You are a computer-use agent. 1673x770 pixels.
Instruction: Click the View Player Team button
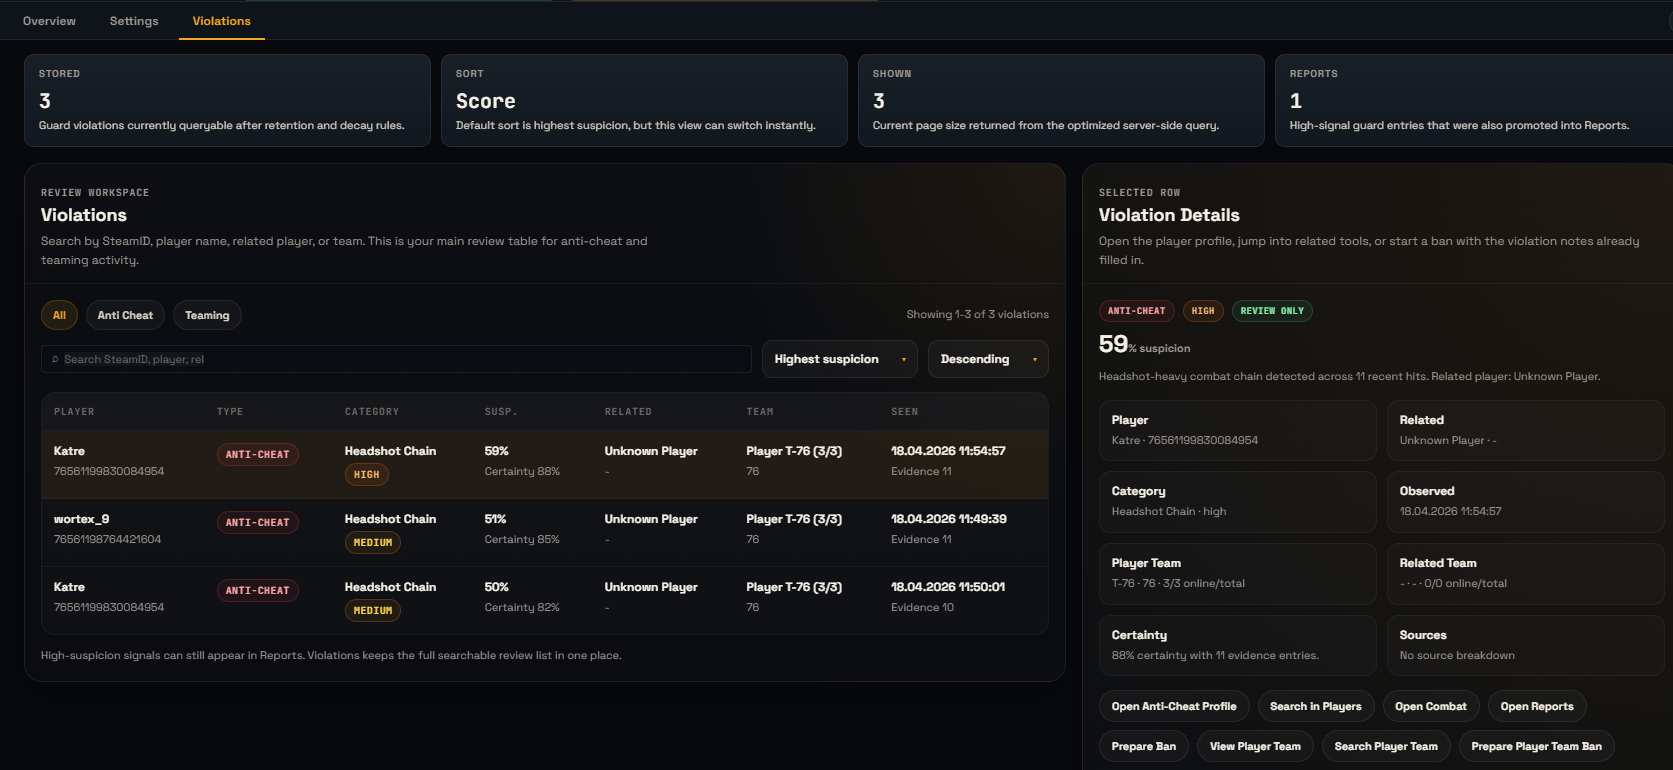[1254, 747]
